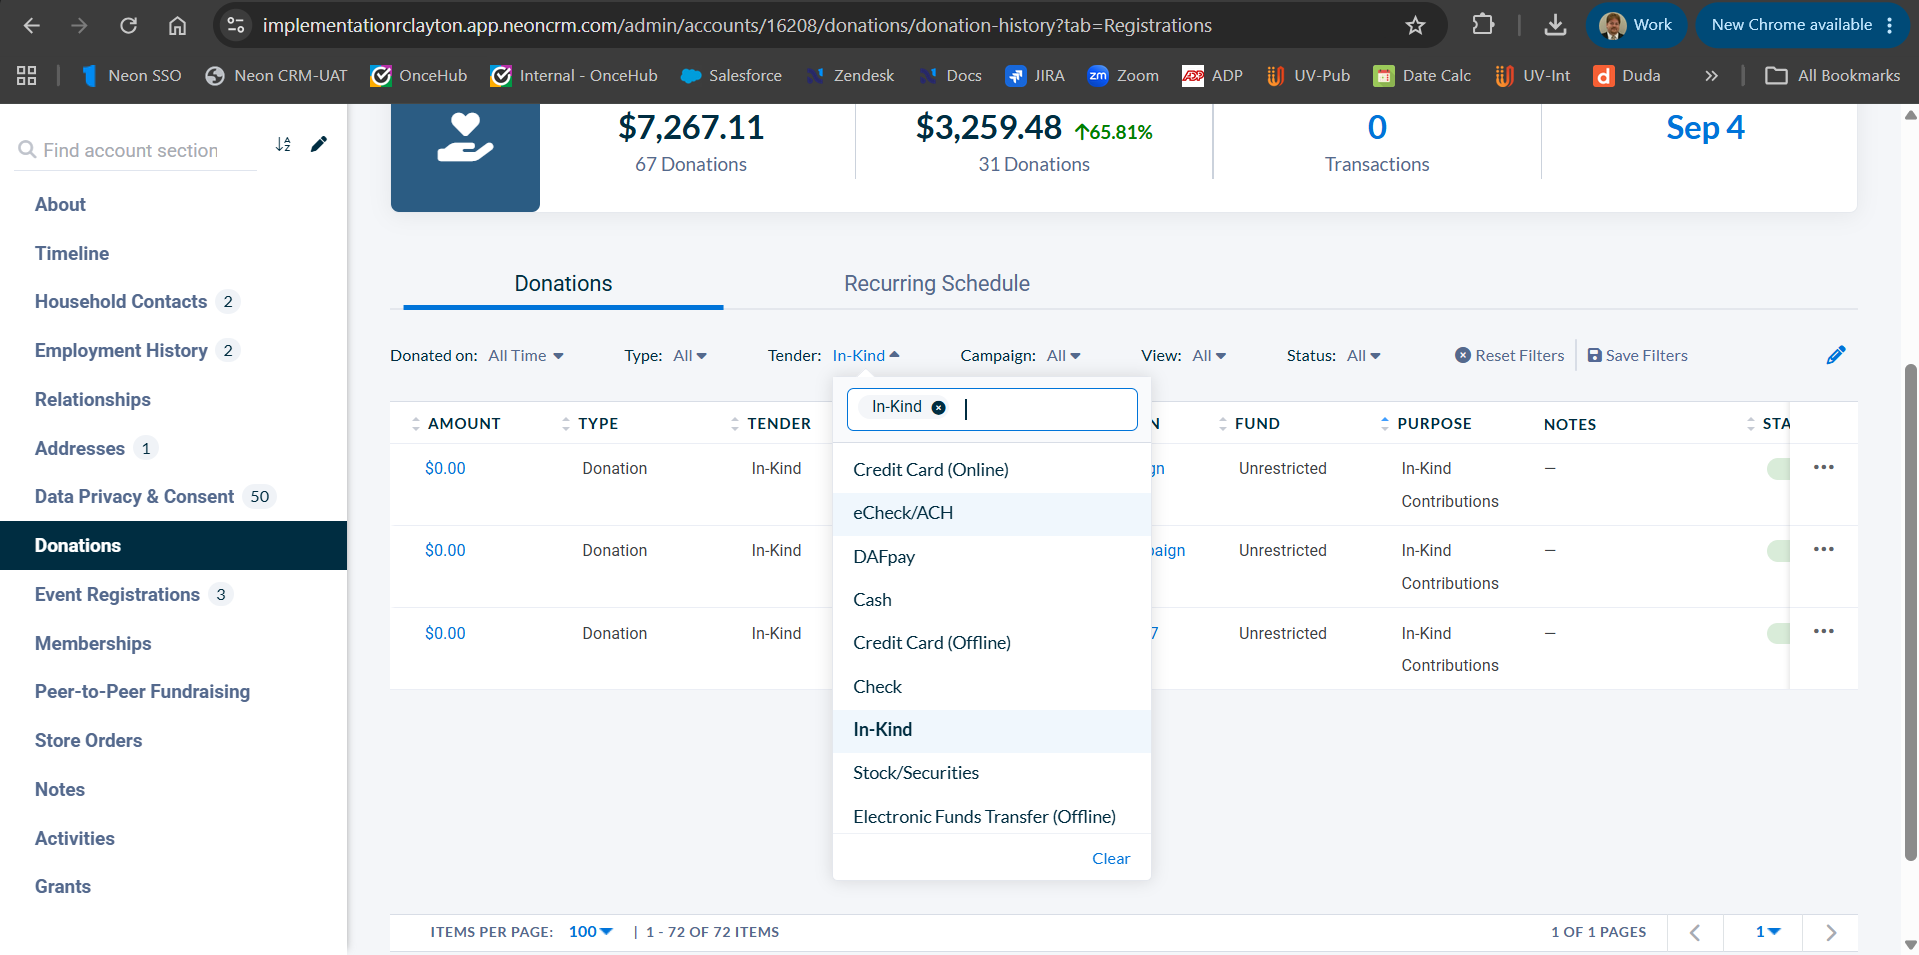Open the Work profile menu
Viewport: 1919px width, 955px height.
pos(1636,25)
